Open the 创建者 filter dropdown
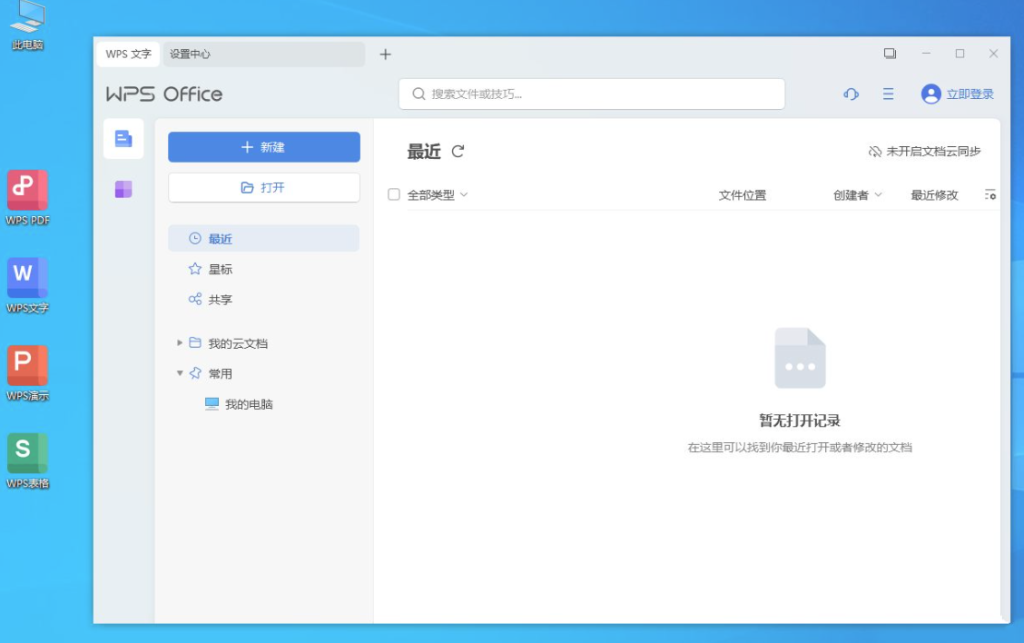This screenshot has height=643, width=1024. point(857,195)
